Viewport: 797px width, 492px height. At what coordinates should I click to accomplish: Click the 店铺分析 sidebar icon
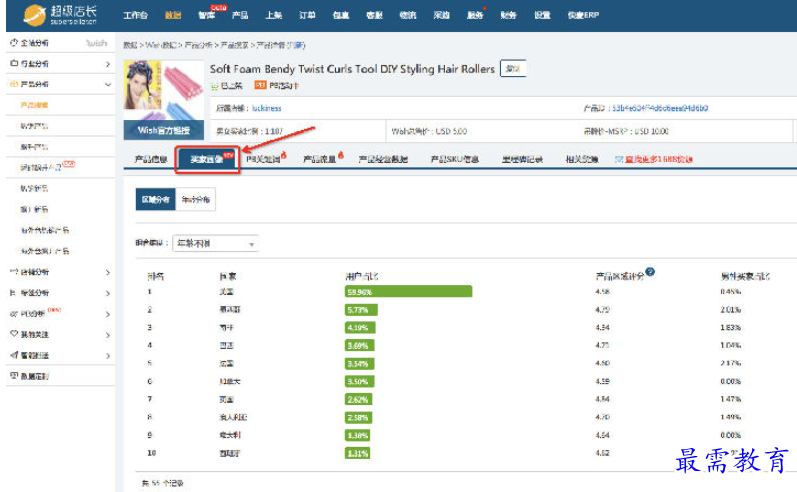tap(14, 272)
